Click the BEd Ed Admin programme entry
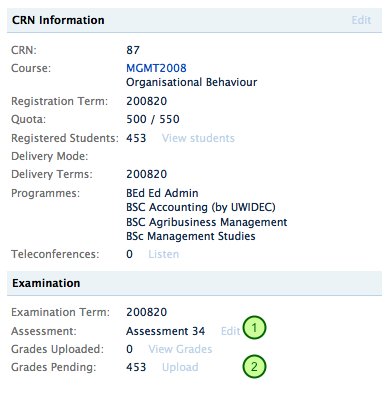Viewport: 388px width, 407px height. [x=162, y=193]
